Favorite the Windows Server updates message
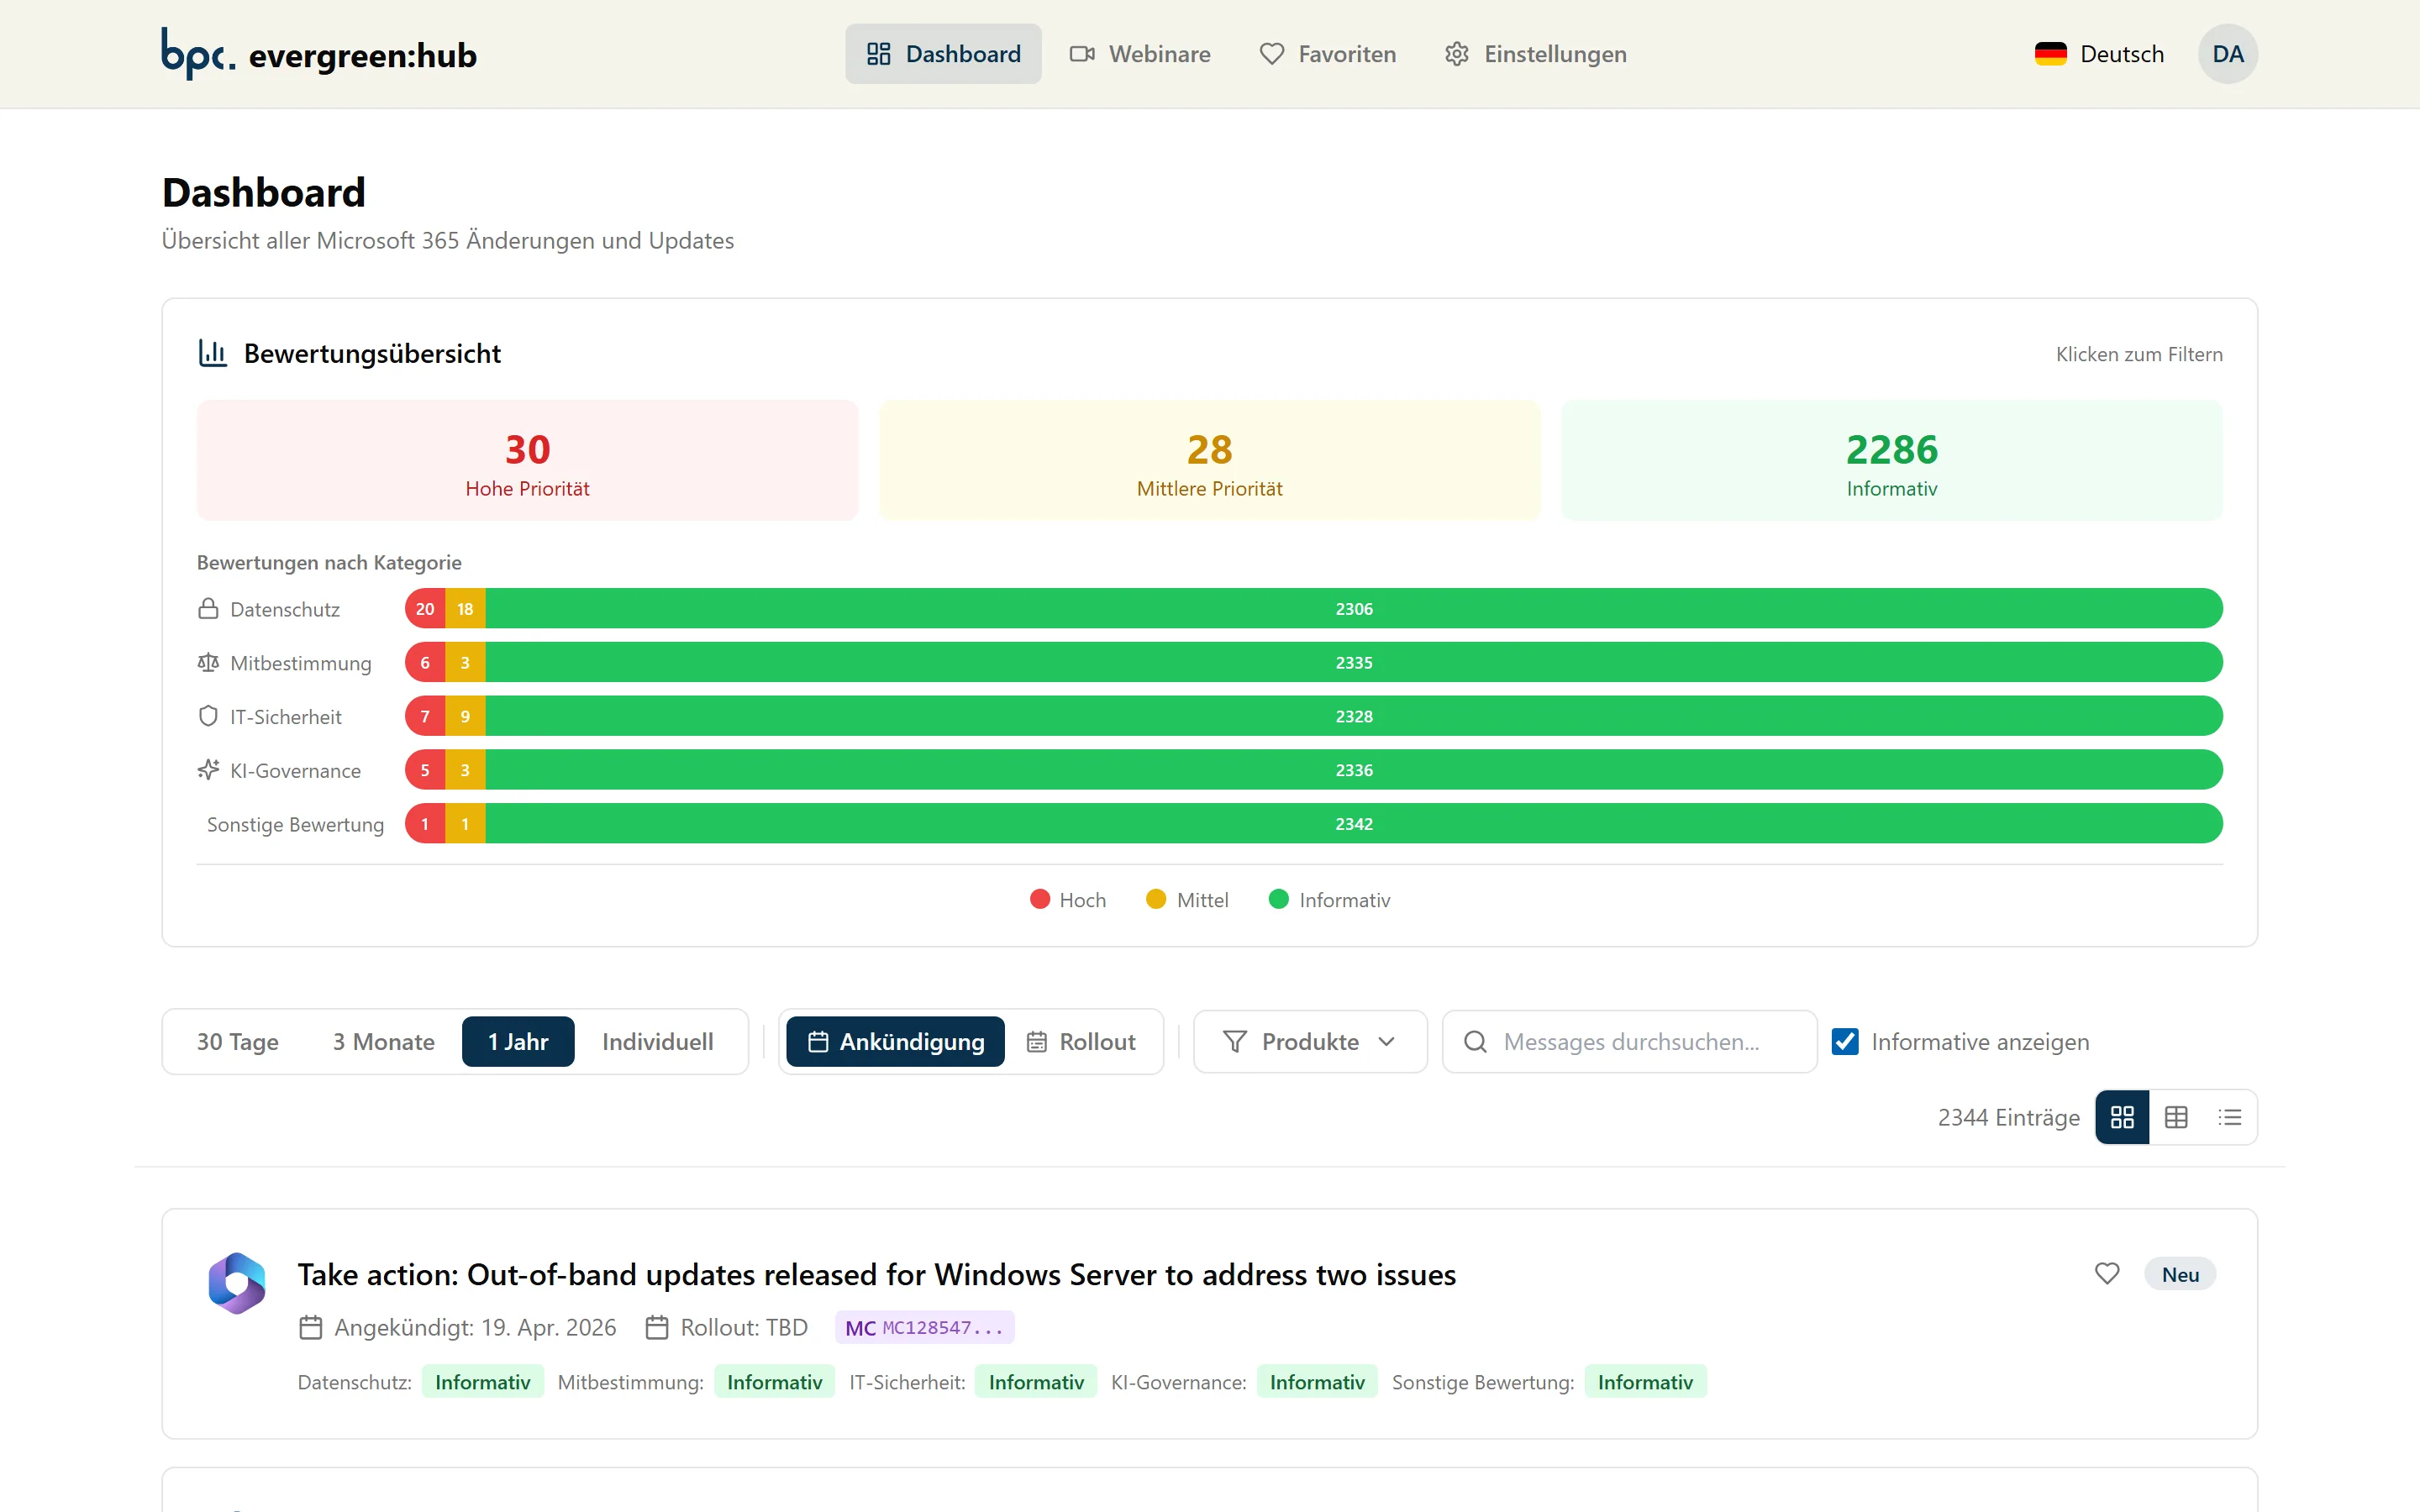The width and height of the screenshot is (2420, 1512). (2107, 1273)
